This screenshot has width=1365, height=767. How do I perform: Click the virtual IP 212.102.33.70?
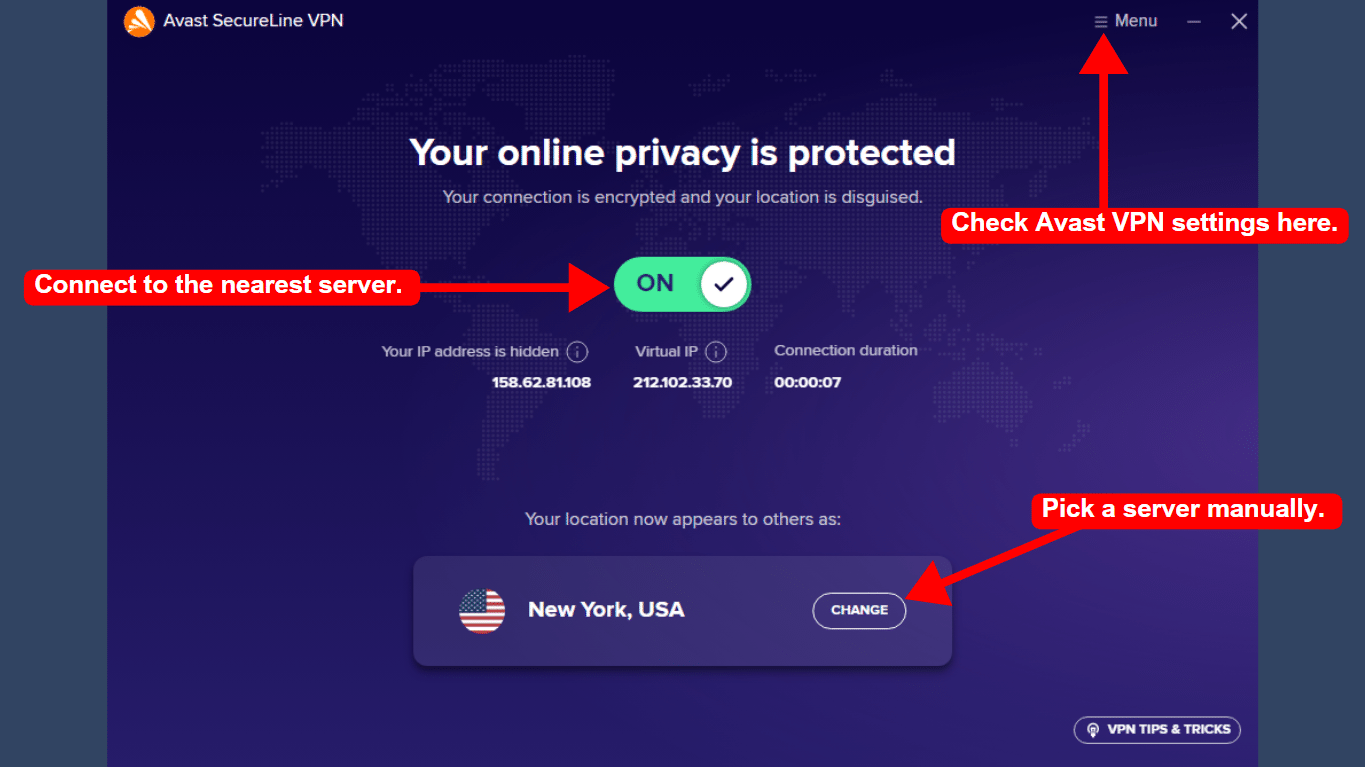[682, 382]
